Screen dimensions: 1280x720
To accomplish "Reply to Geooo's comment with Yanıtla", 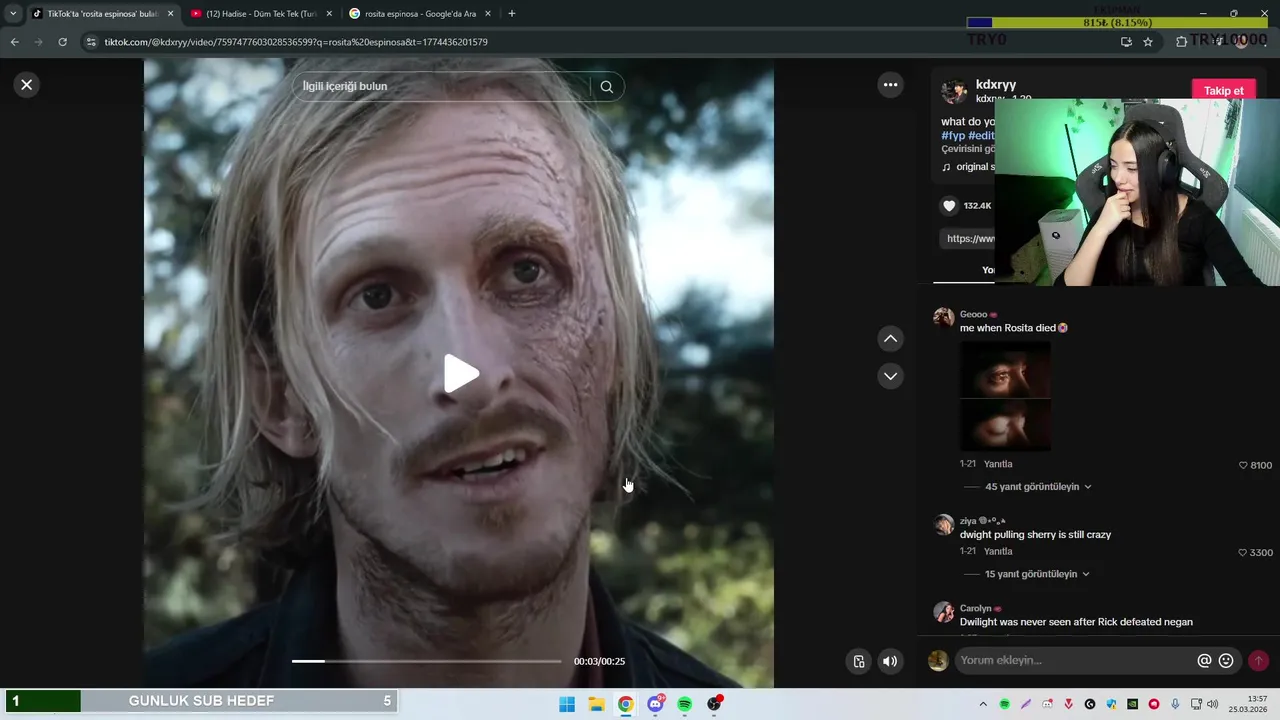I will [998, 465].
